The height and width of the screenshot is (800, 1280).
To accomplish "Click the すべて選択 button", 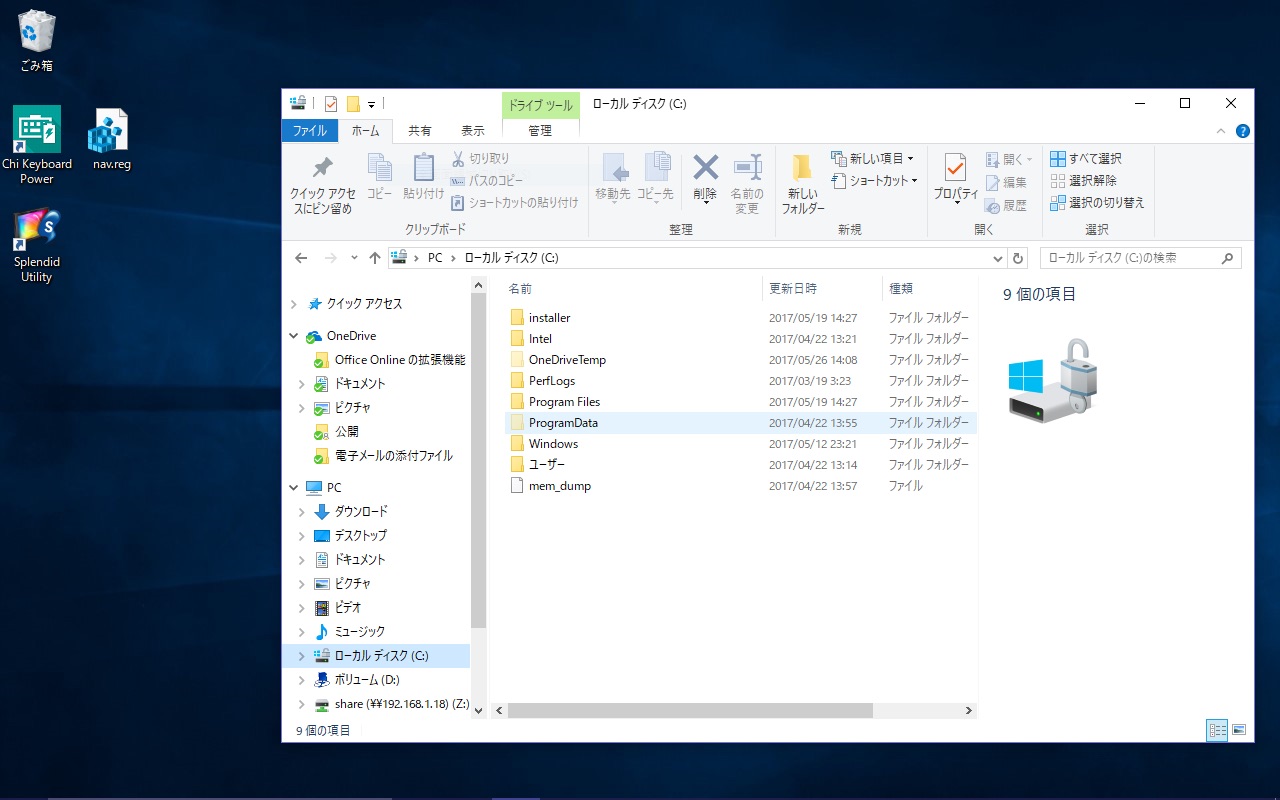I will (x=1086, y=158).
